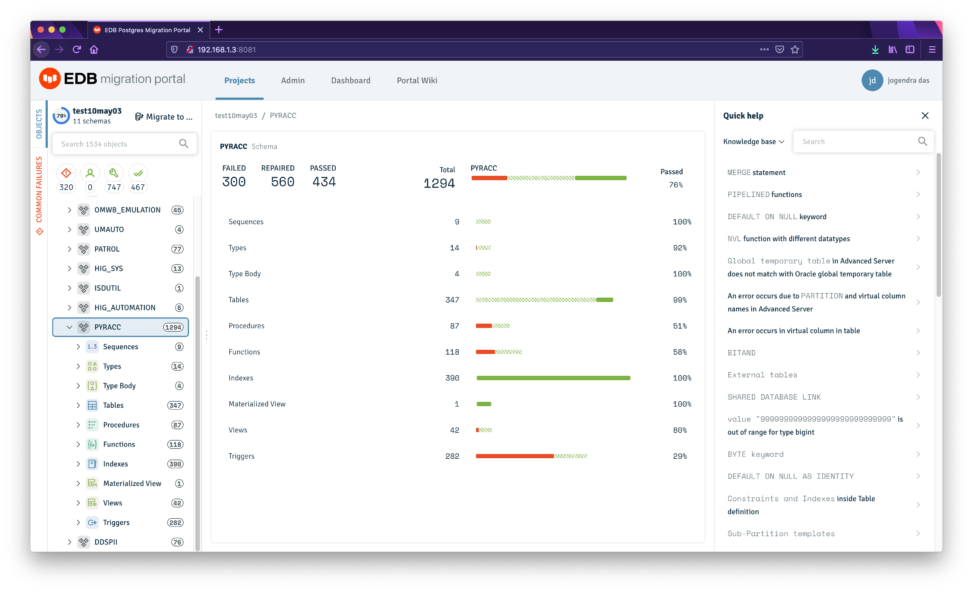Open the Portal Wiki tab

(417, 81)
